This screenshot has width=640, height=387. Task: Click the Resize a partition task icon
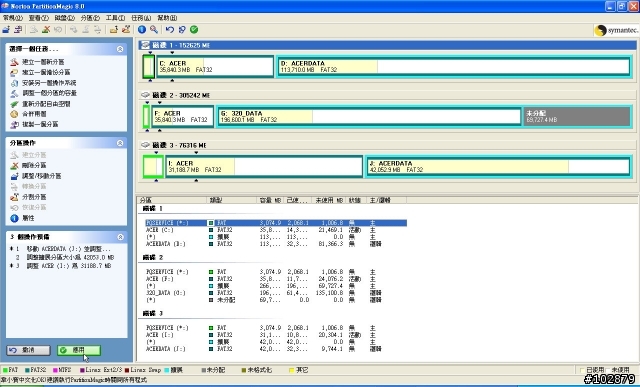click(14, 93)
